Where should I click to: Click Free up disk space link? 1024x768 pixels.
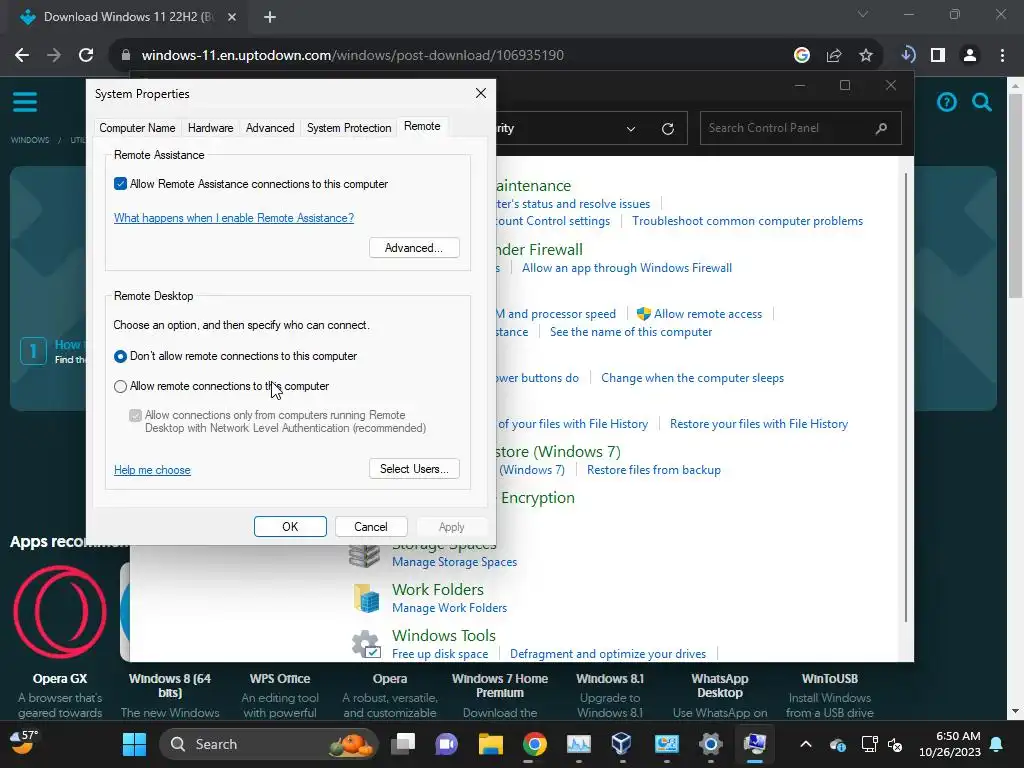[440, 654]
